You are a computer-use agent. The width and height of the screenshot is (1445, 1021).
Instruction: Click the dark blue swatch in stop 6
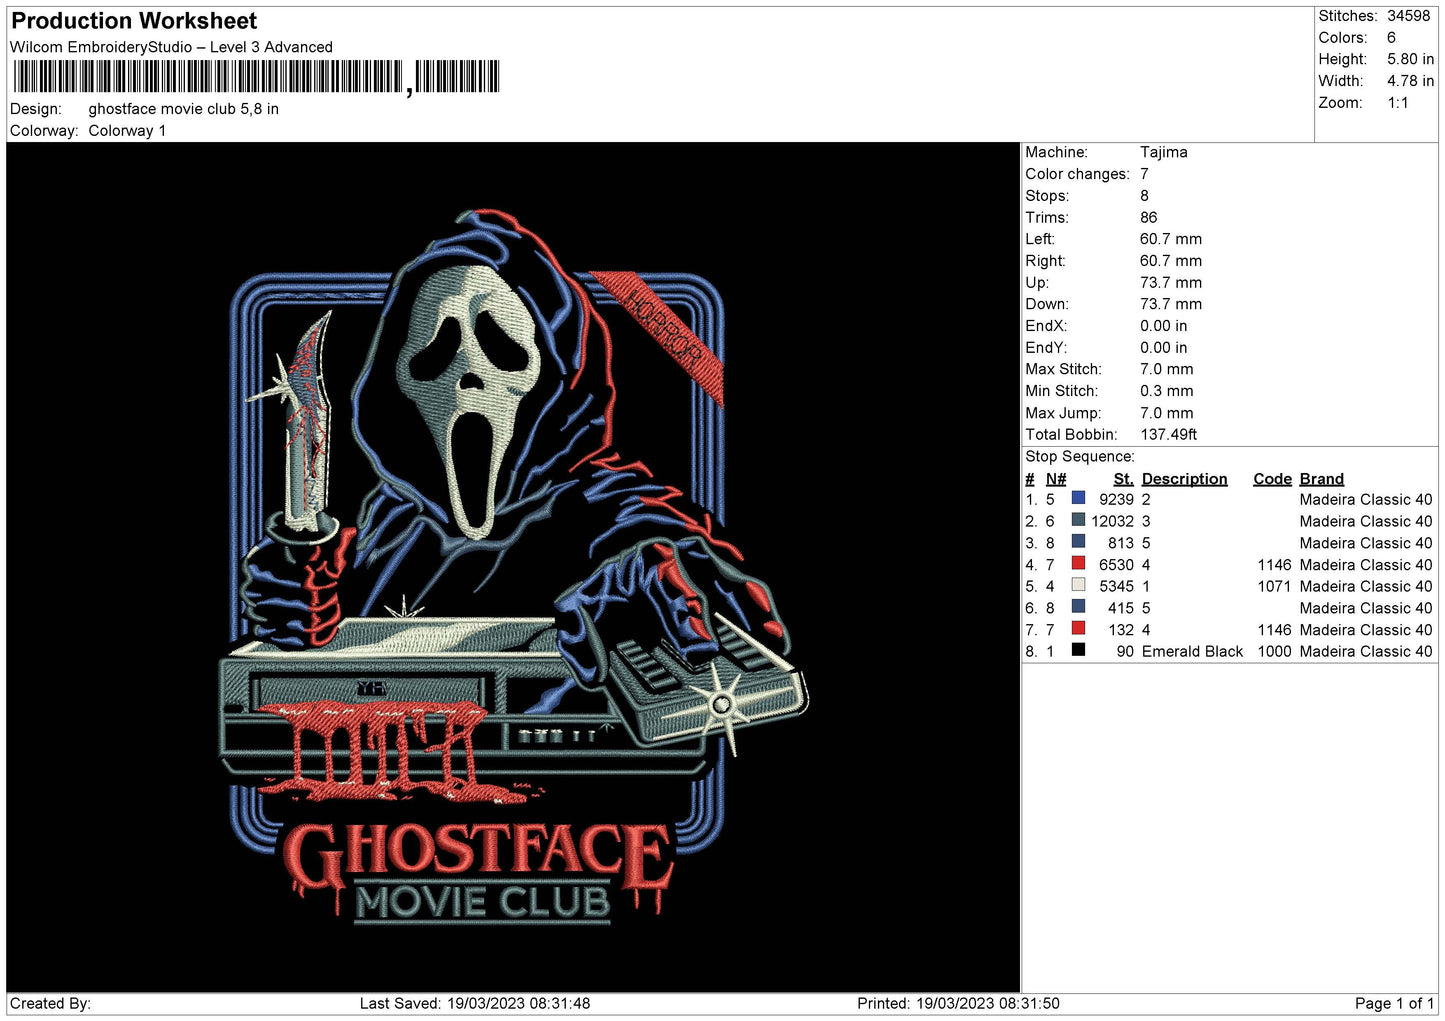(x=1078, y=606)
